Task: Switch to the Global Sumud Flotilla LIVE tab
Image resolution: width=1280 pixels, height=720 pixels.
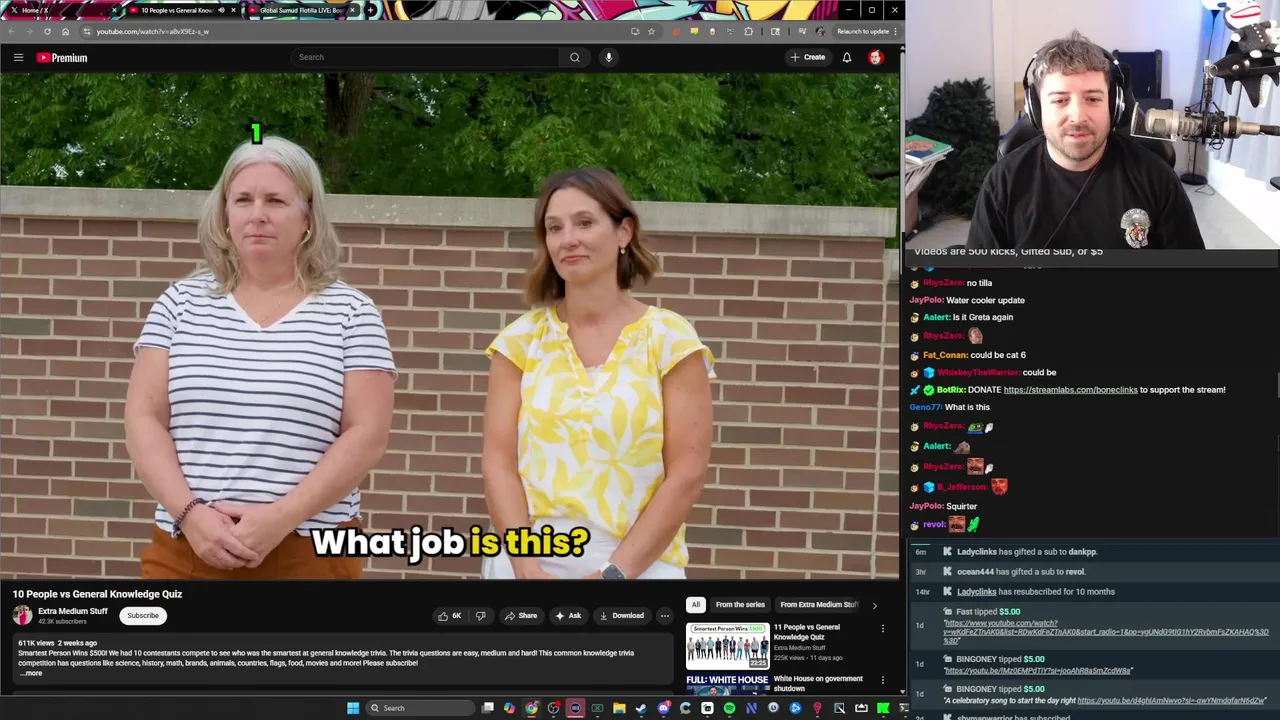Action: pos(300,10)
